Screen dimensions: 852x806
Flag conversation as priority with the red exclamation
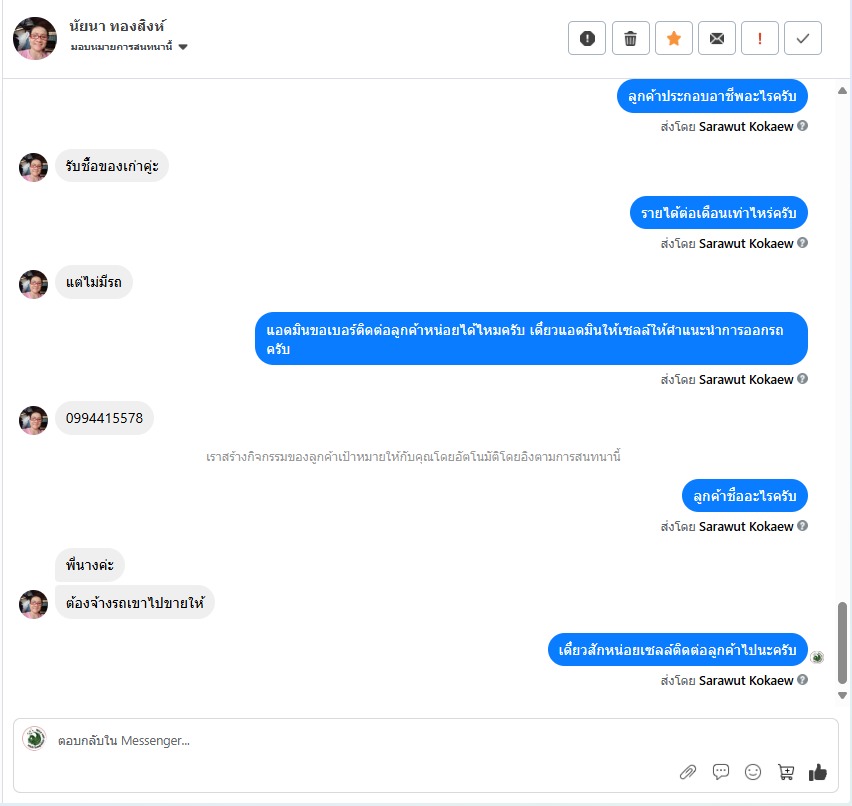pyautogui.click(x=760, y=38)
